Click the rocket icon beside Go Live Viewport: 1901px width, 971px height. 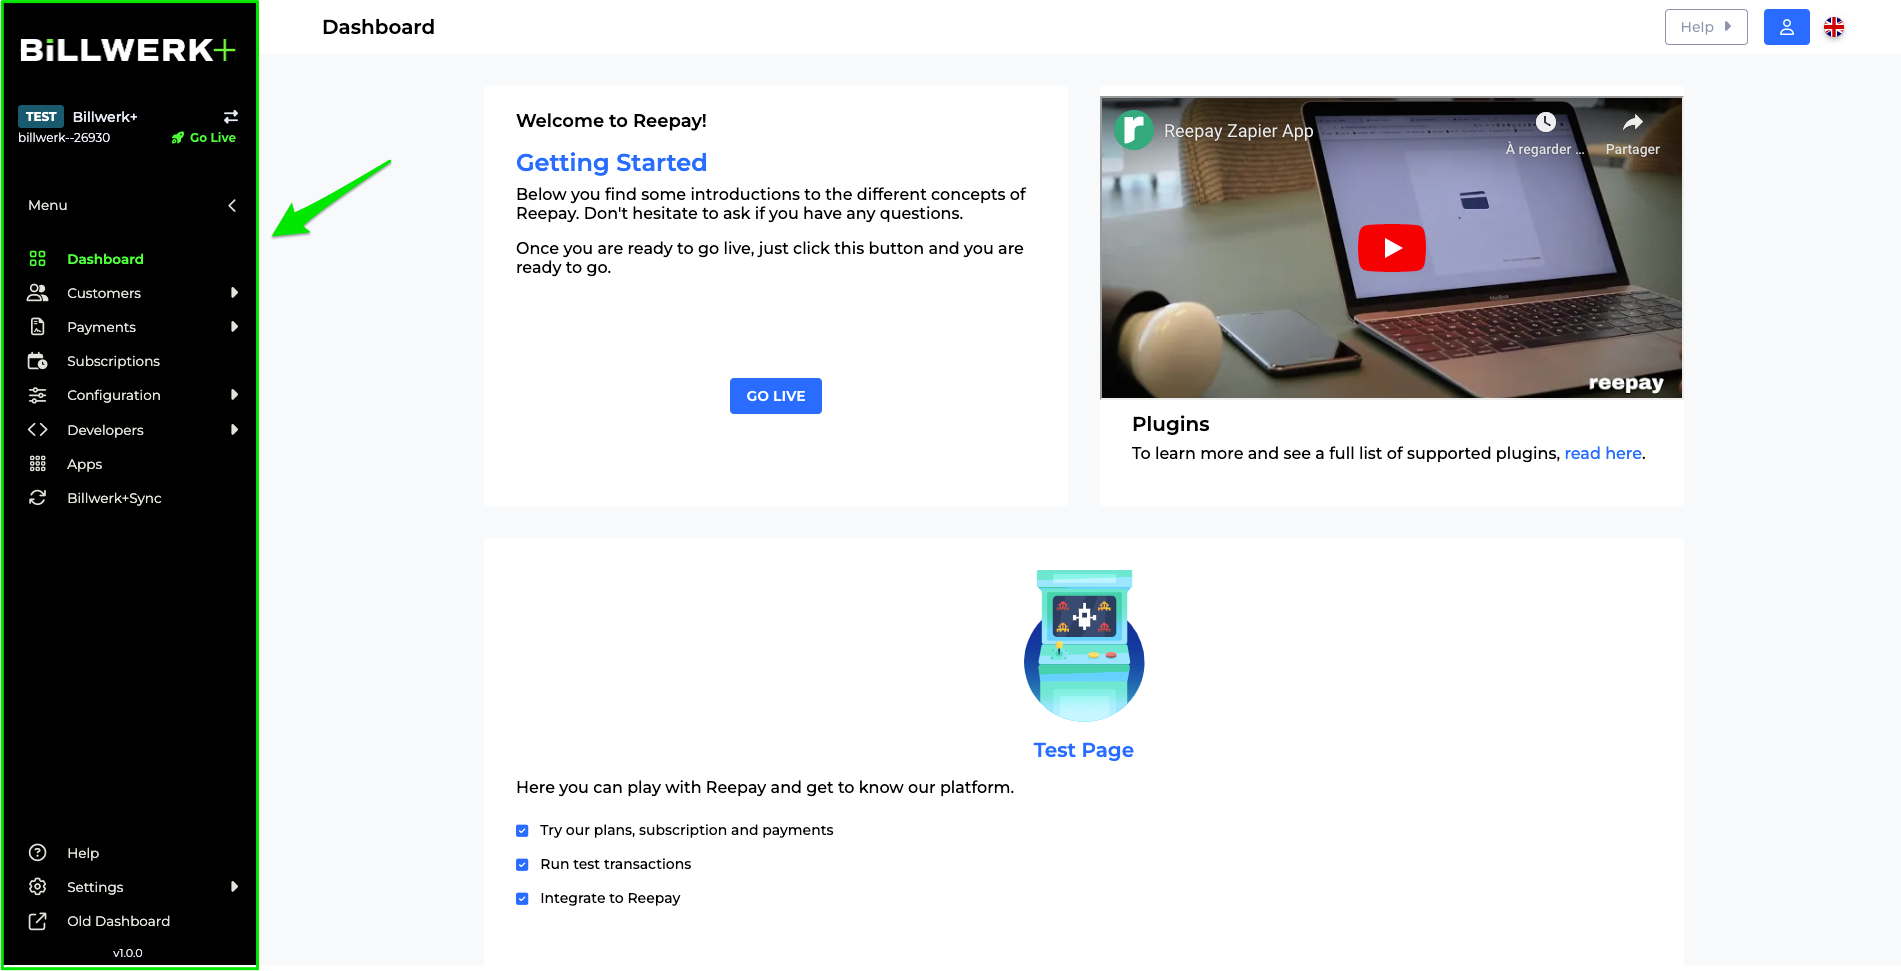178,138
